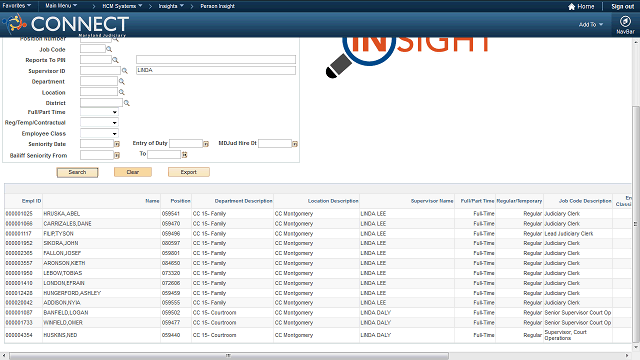Sort by Supervisor Name column header
Screen dimensions: 640x360
click(x=432, y=201)
